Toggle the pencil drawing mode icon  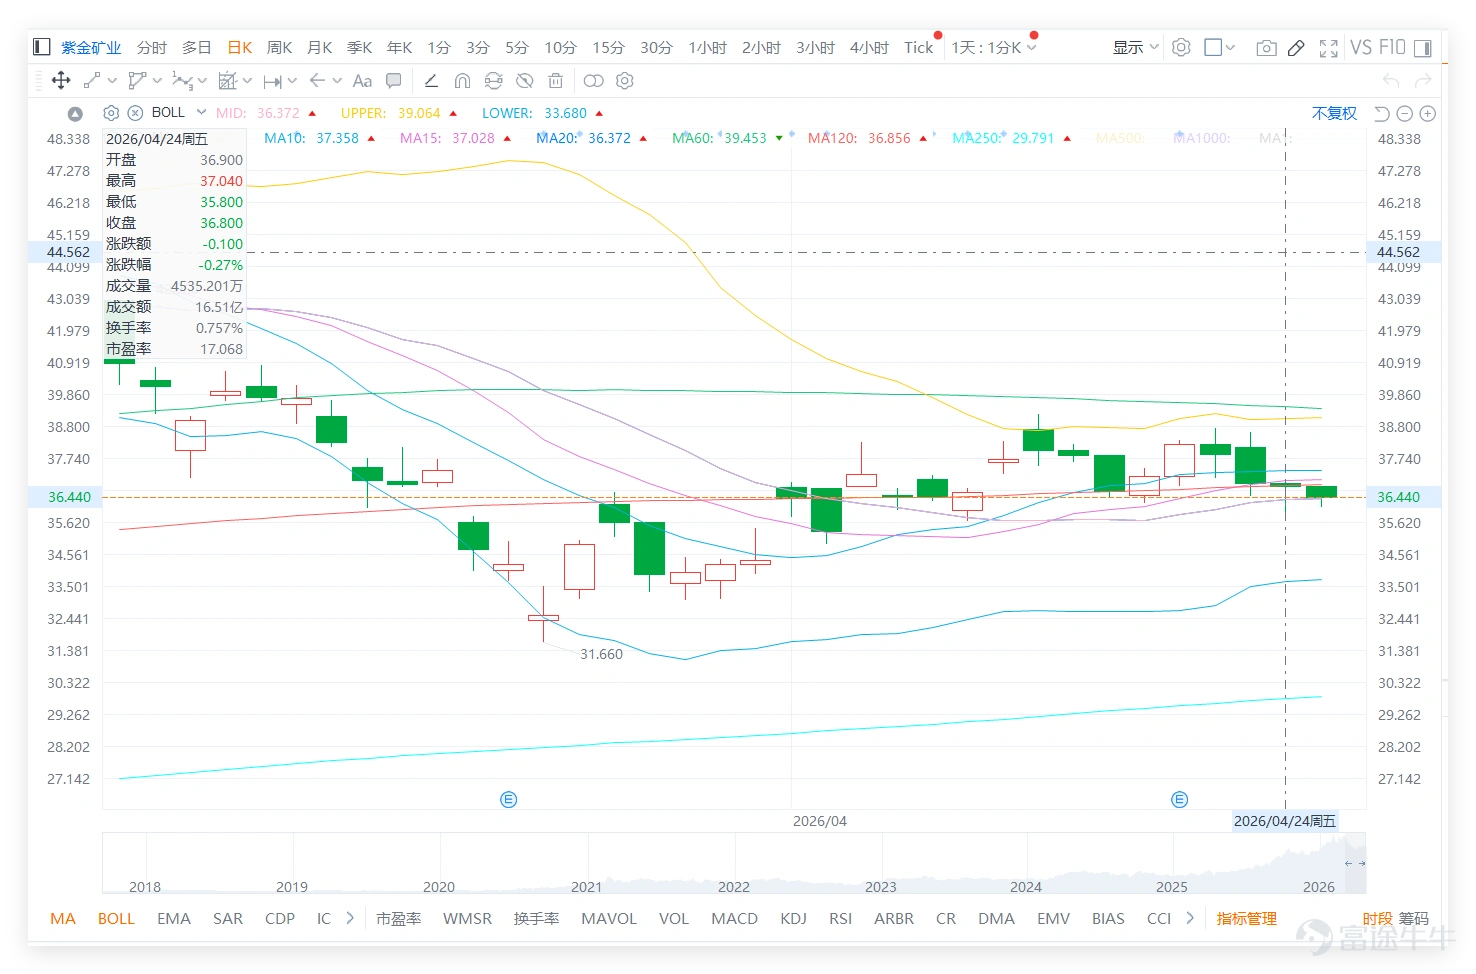[x=1296, y=47]
